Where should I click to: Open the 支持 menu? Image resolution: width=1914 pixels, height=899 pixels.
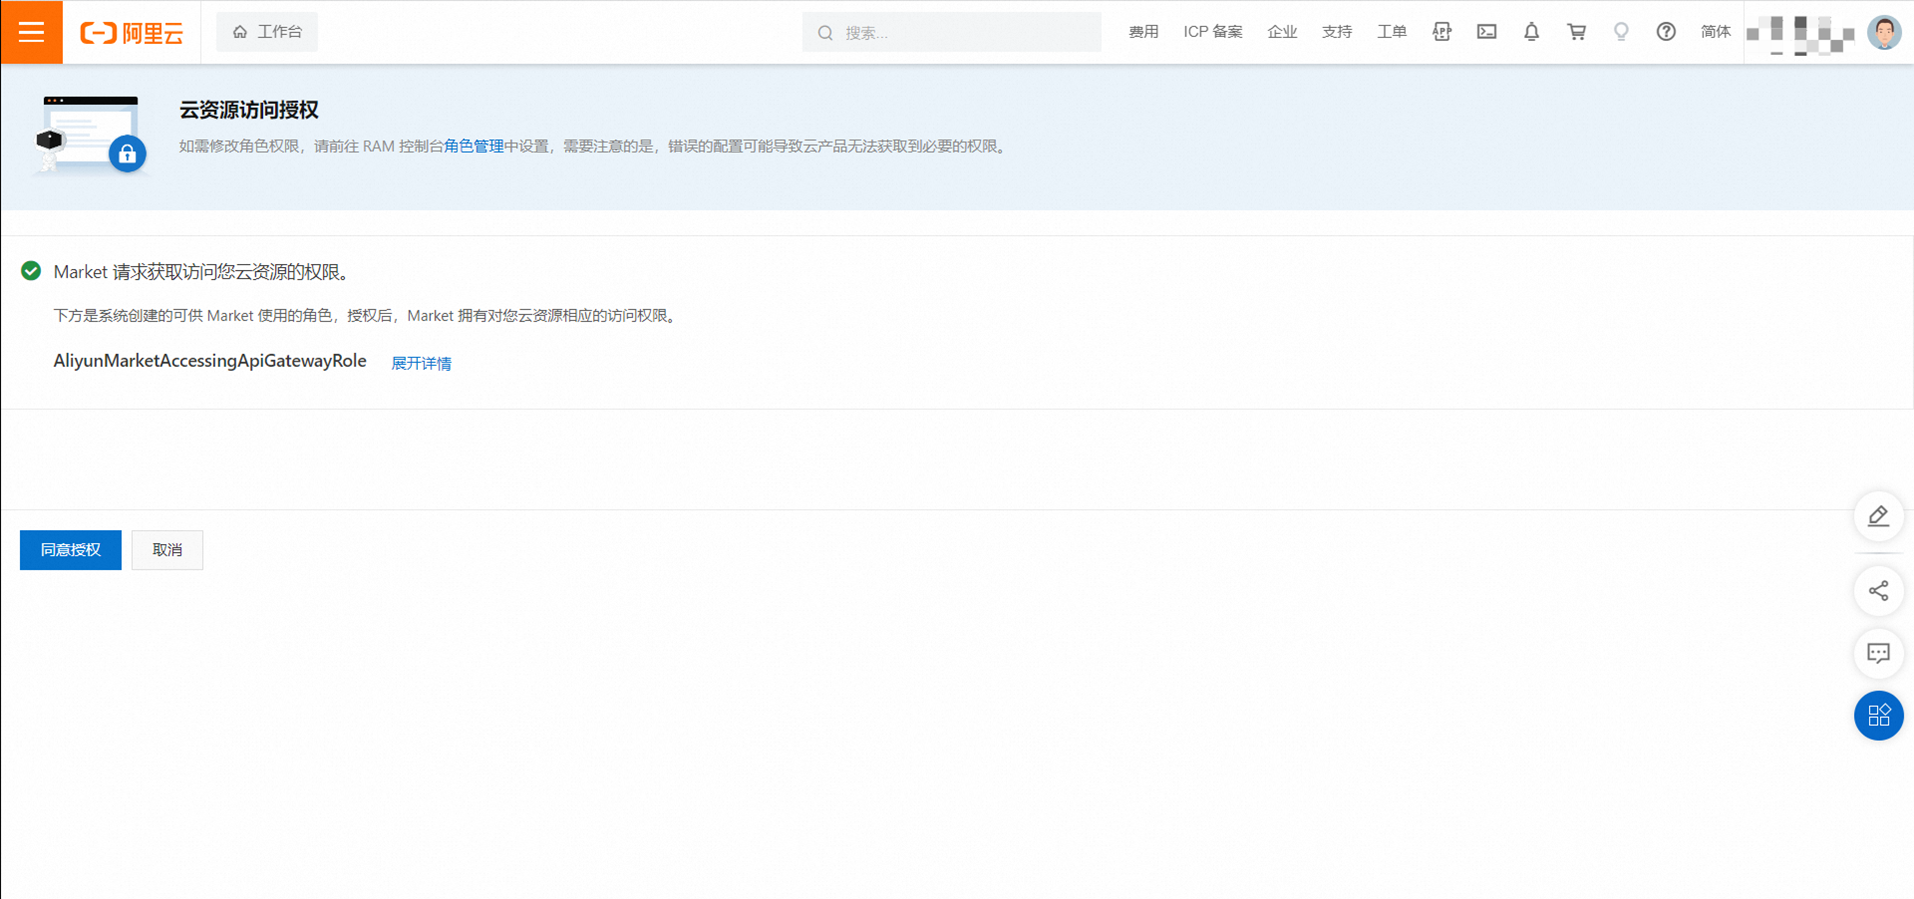(1337, 32)
